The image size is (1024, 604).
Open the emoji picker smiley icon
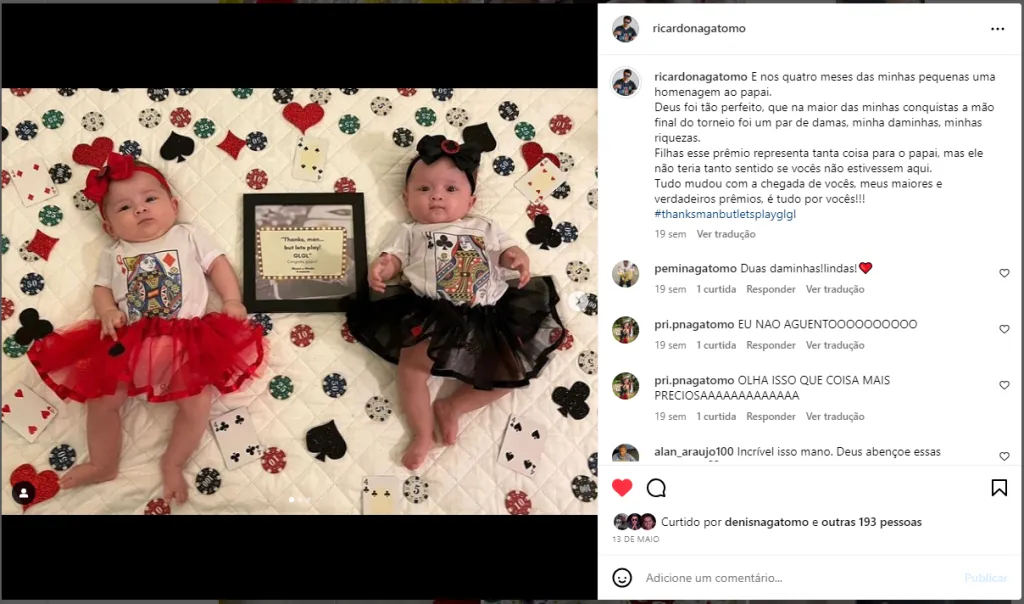(622, 577)
